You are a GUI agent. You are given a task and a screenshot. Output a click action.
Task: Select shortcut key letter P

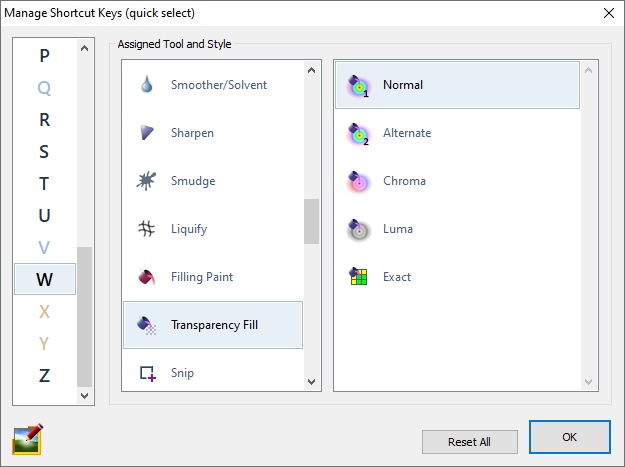44,56
